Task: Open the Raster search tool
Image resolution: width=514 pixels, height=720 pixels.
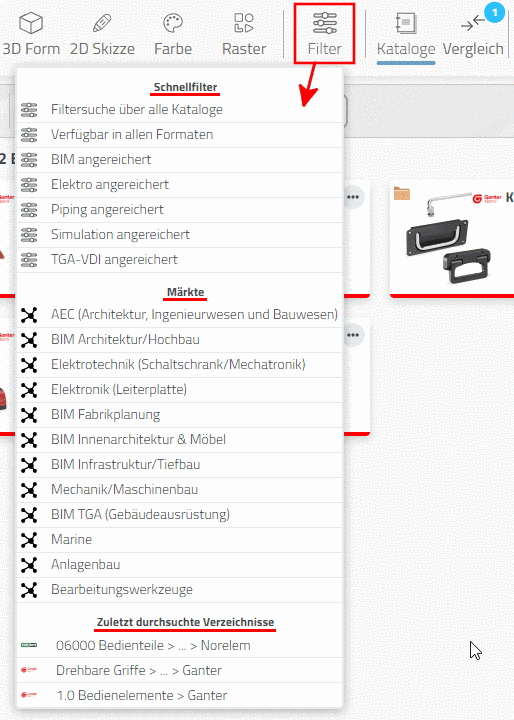Action: click(x=244, y=34)
